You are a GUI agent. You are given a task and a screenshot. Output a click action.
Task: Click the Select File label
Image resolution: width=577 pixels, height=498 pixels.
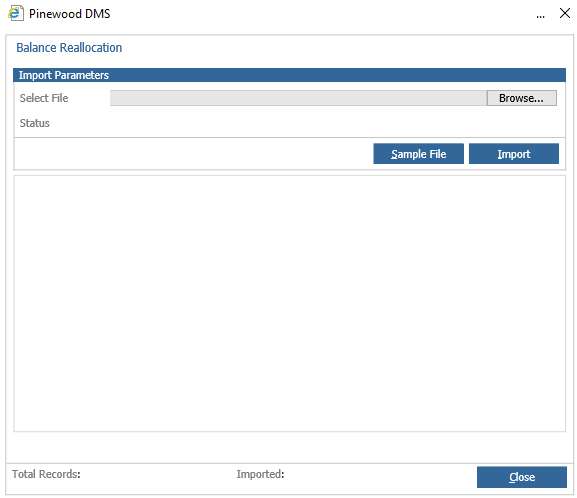(44, 98)
